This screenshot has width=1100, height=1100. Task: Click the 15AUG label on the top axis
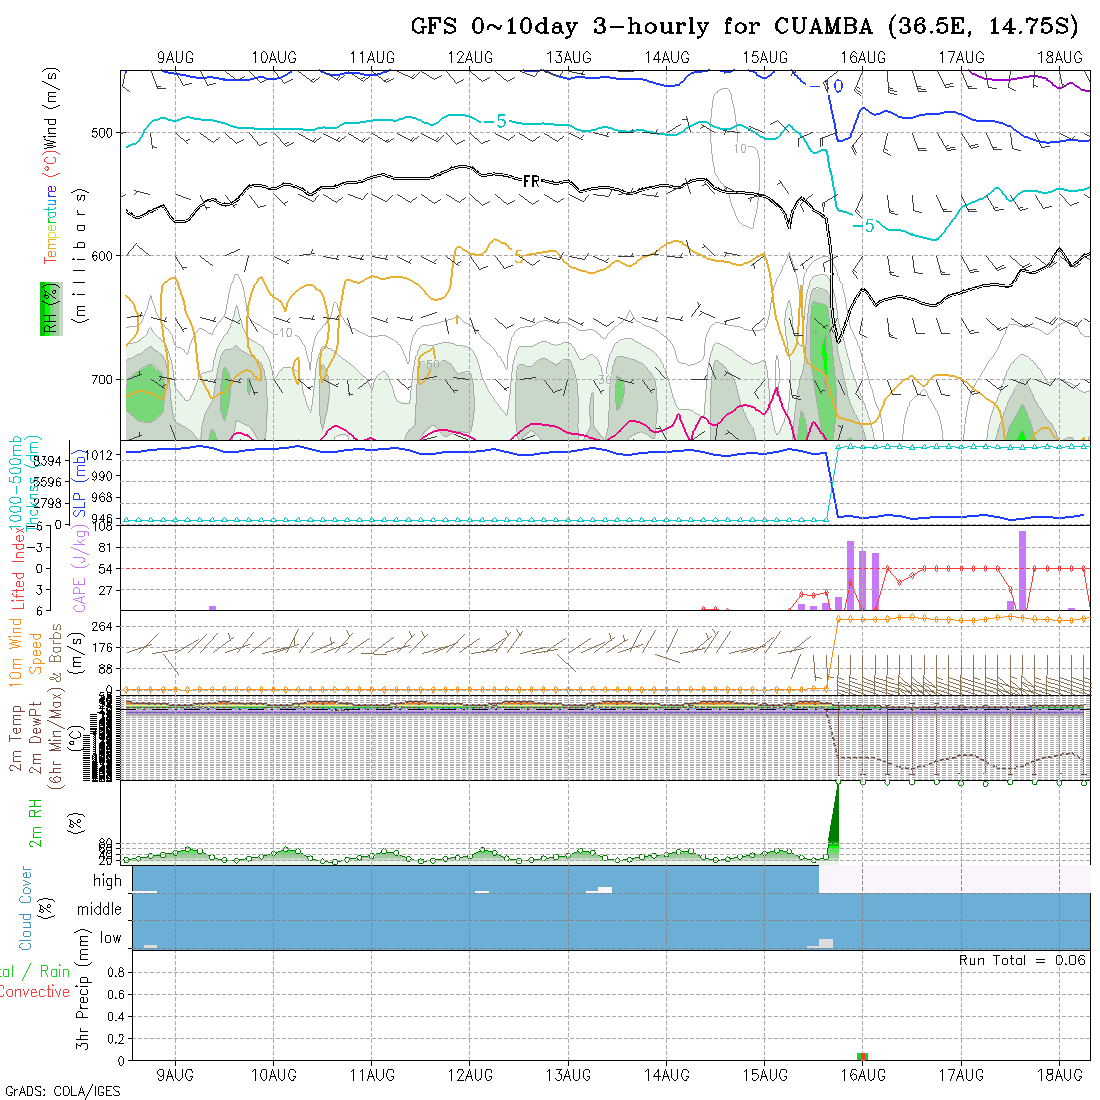765,58
